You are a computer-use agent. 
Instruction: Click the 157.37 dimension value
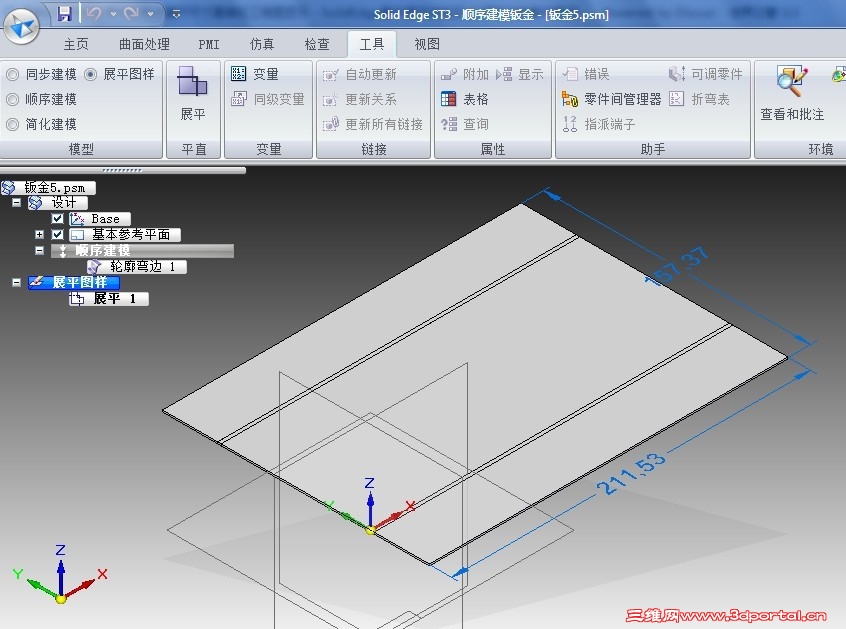point(678,265)
